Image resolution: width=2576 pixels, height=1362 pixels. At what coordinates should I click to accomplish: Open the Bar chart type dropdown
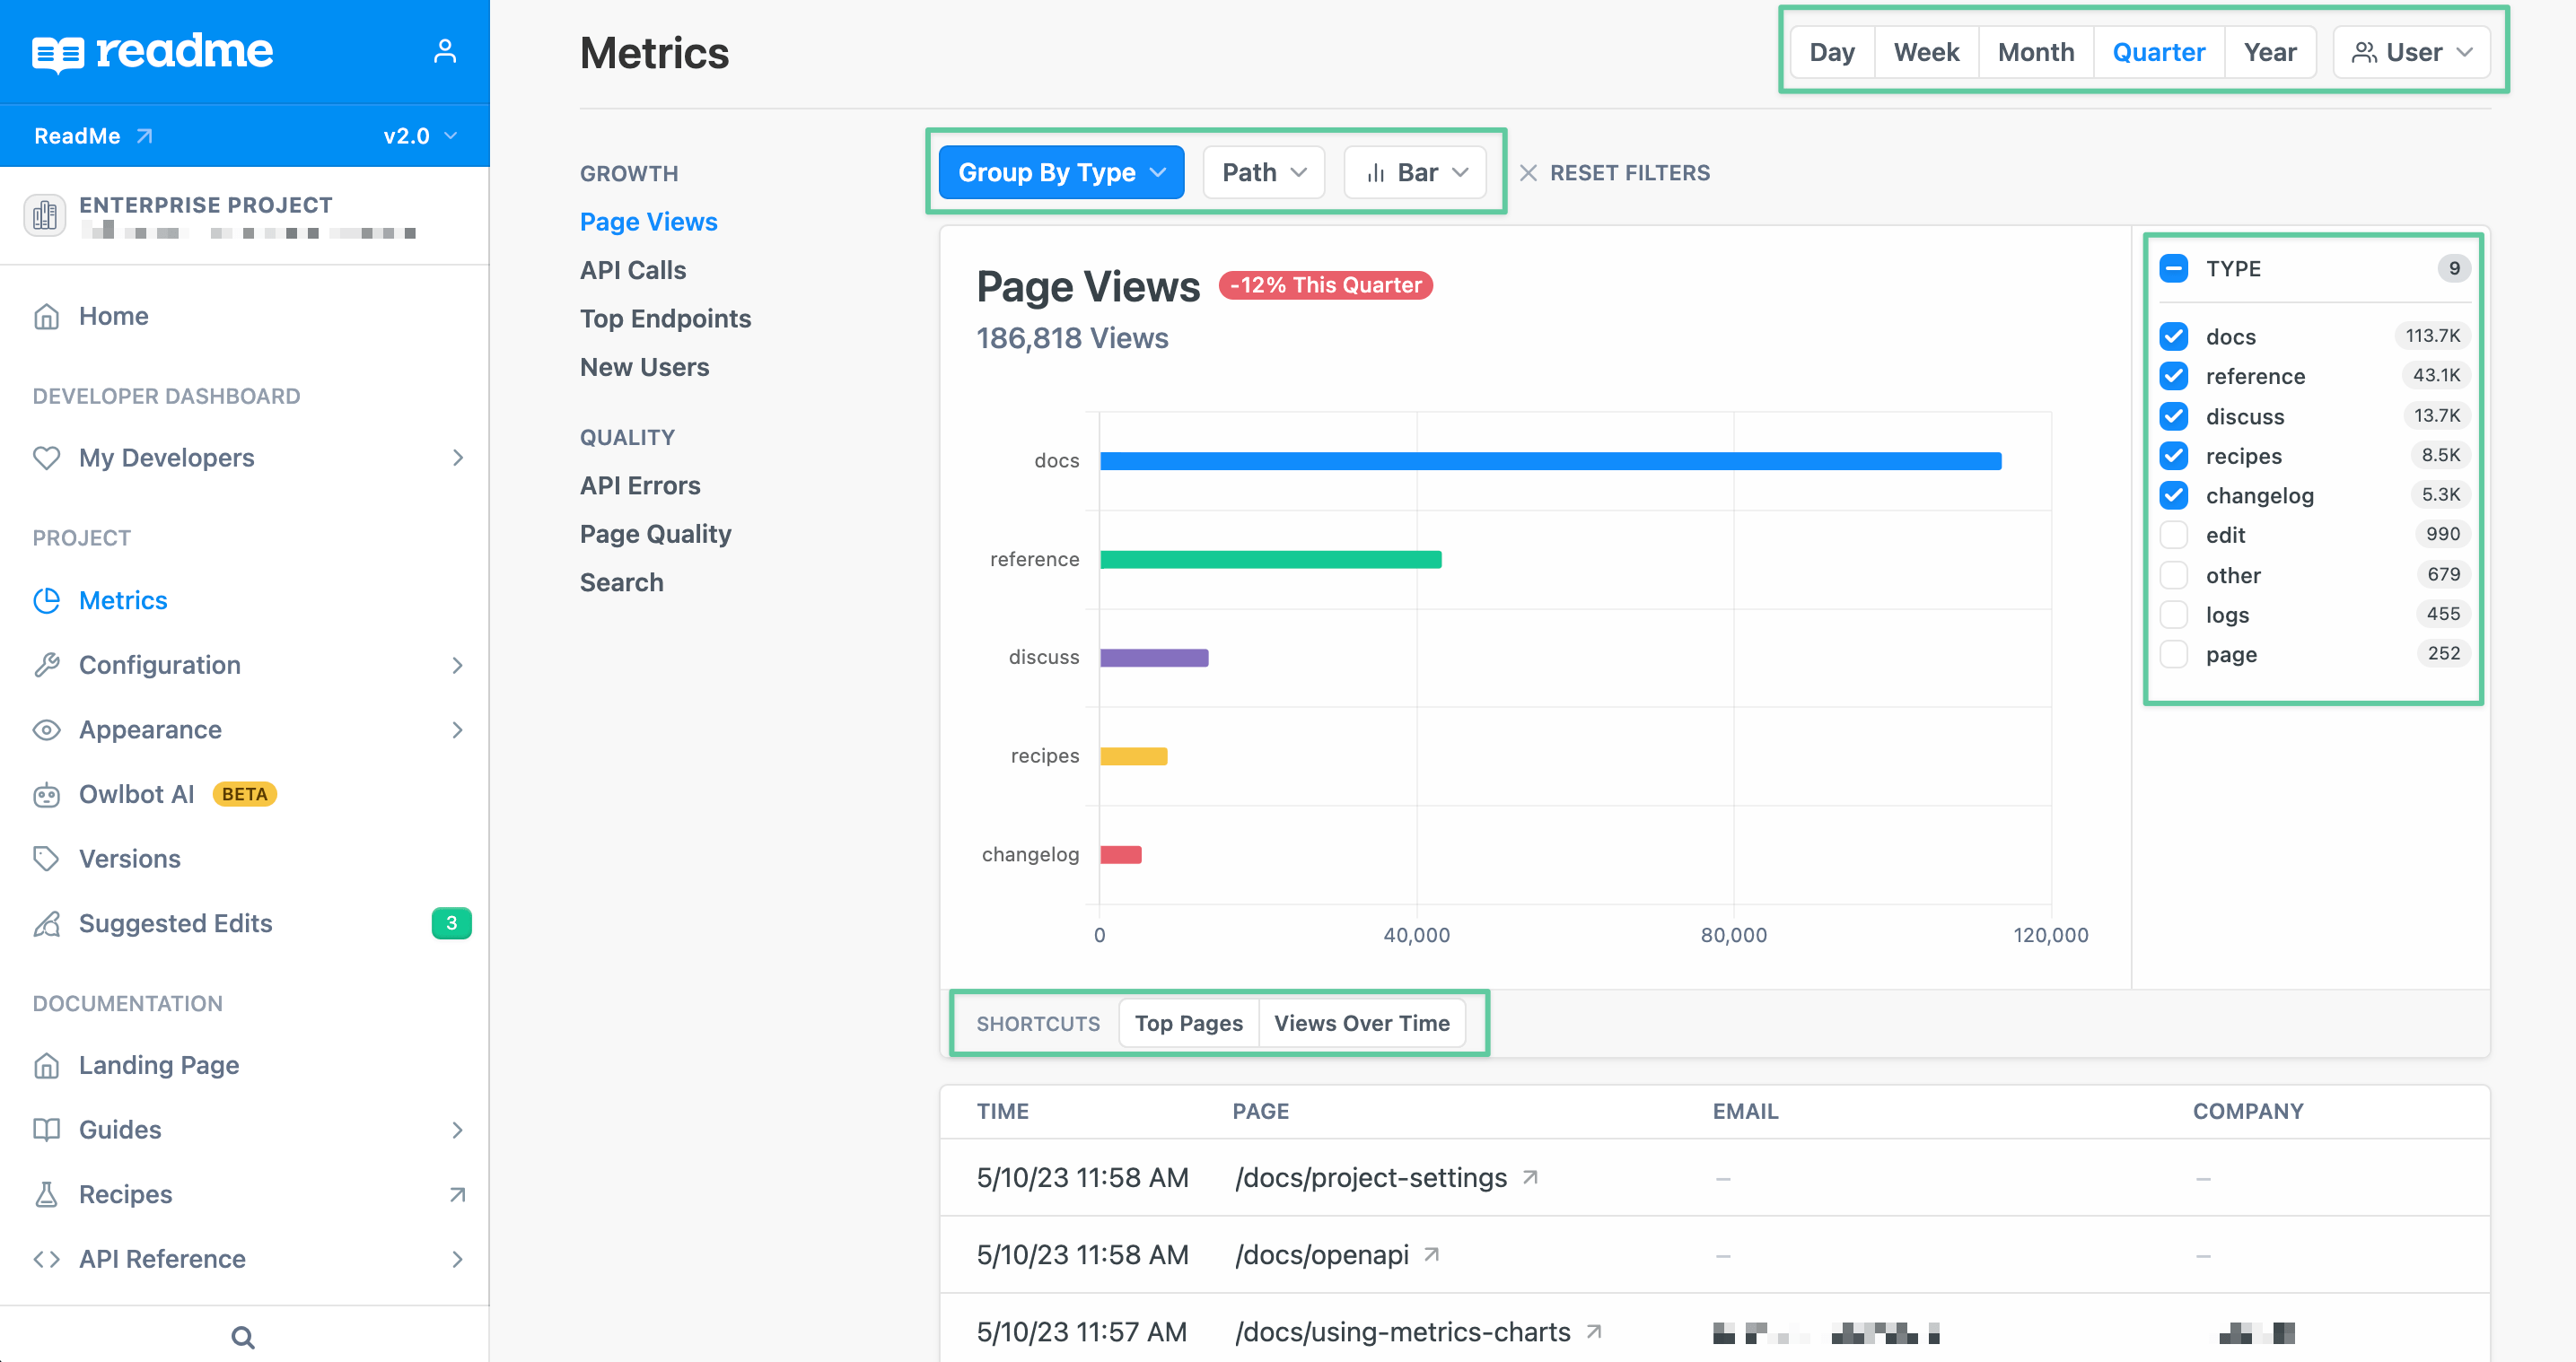pyautogui.click(x=1414, y=171)
